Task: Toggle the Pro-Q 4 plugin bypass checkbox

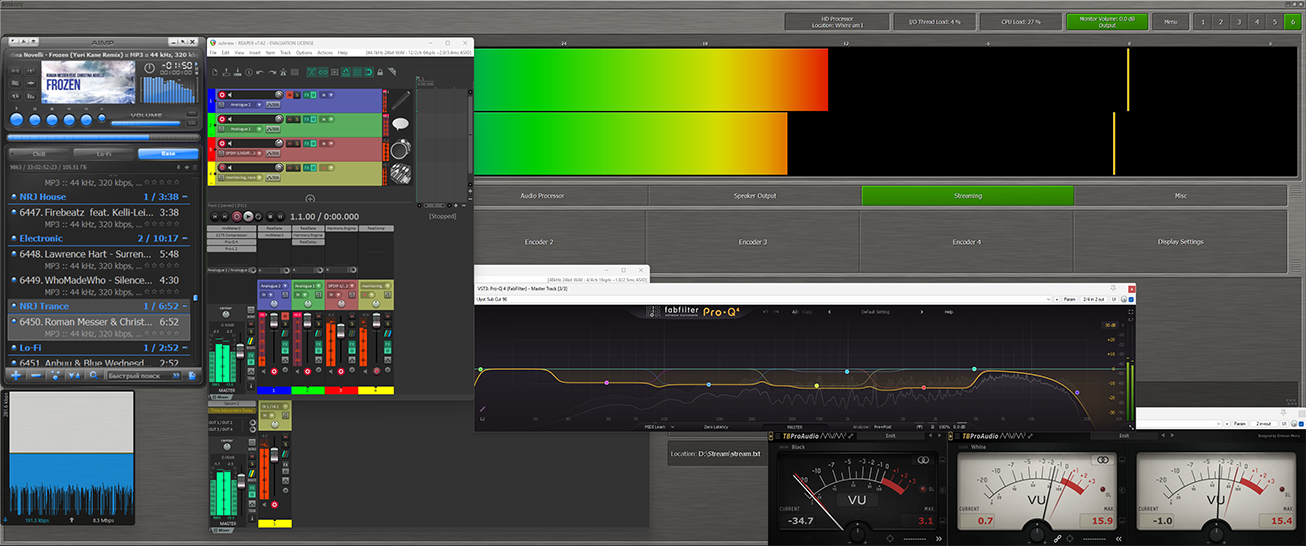Action: coord(1133,299)
